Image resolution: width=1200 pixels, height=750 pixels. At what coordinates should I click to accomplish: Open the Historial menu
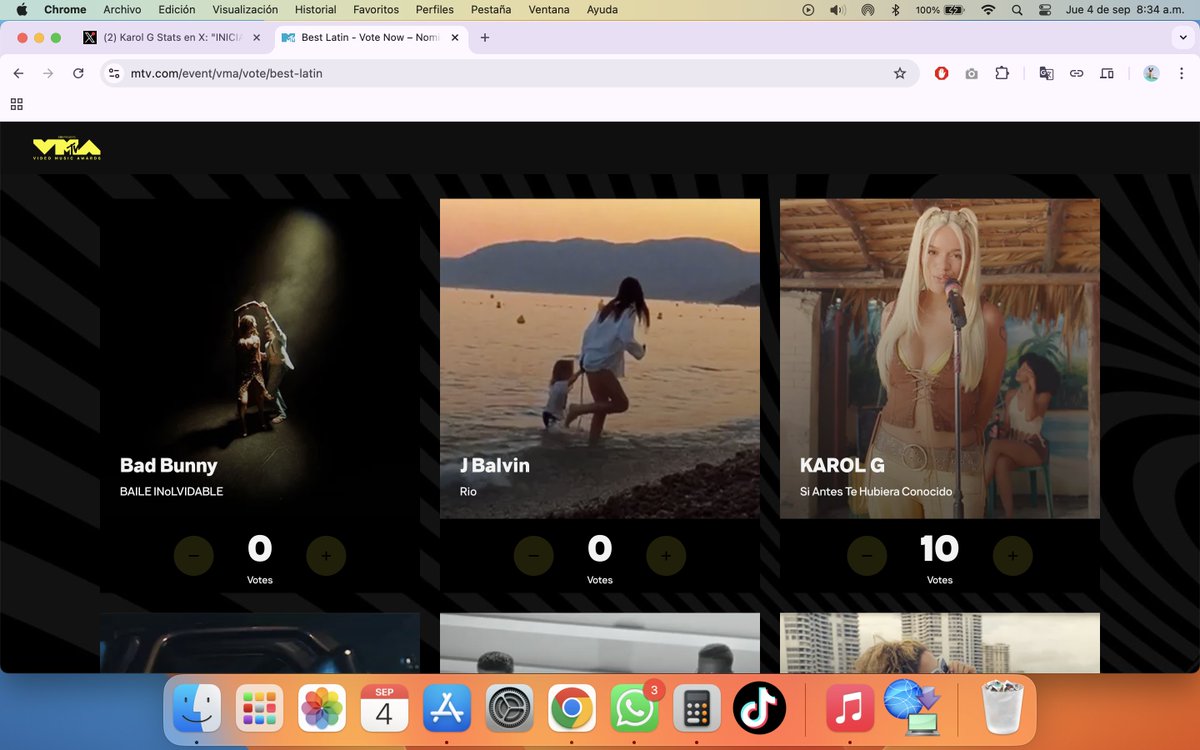pyautogui.click(x=315, y=9)
